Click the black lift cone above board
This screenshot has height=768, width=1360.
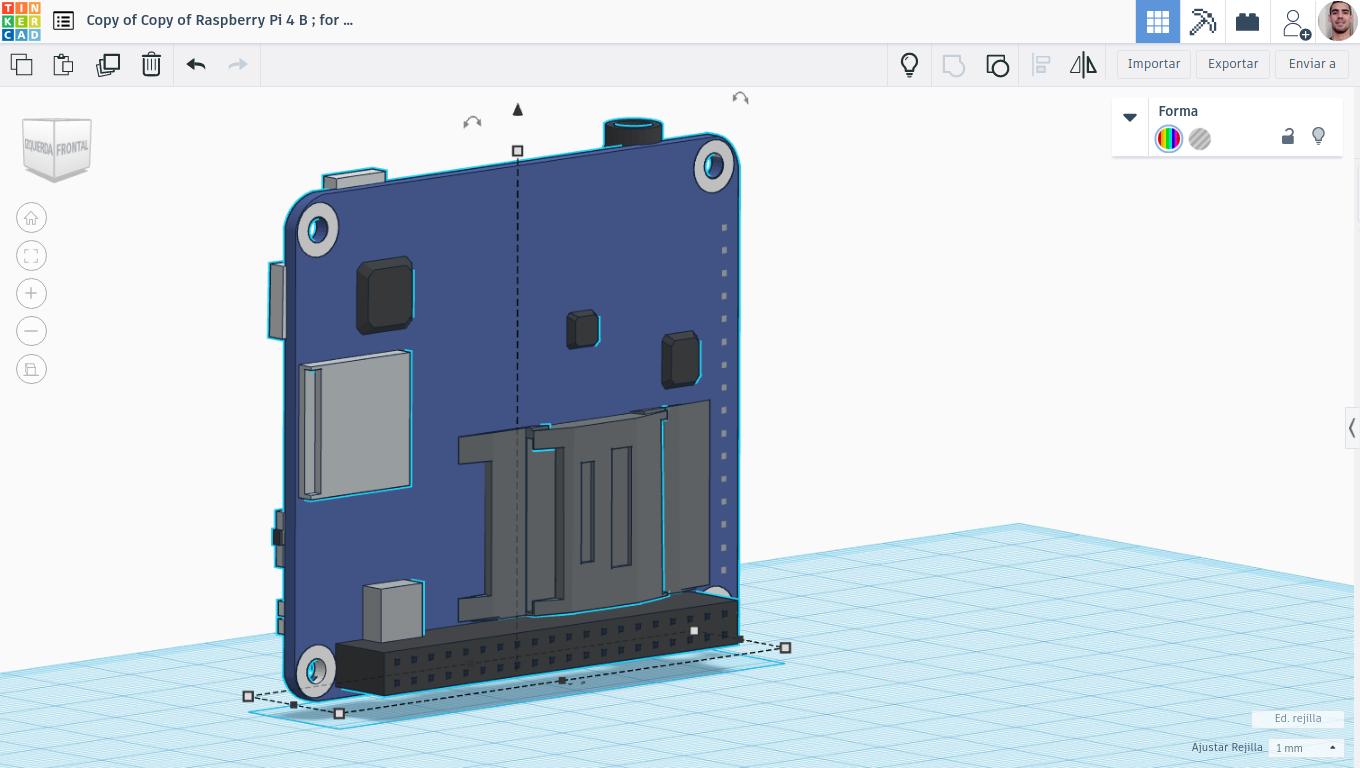(x=517, y=109)
